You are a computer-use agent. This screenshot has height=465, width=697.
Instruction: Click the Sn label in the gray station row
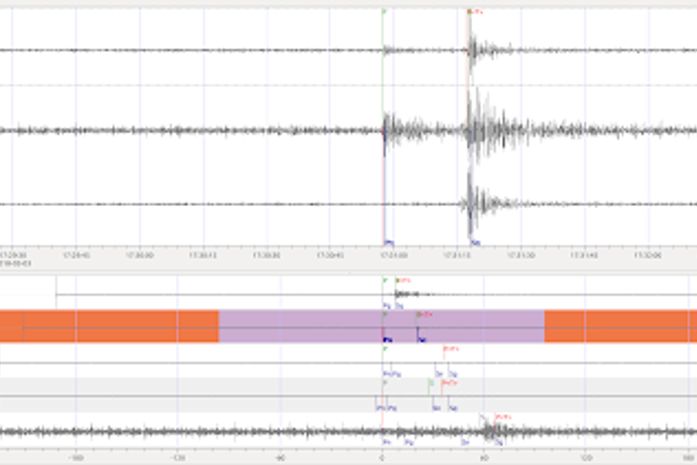436,408
